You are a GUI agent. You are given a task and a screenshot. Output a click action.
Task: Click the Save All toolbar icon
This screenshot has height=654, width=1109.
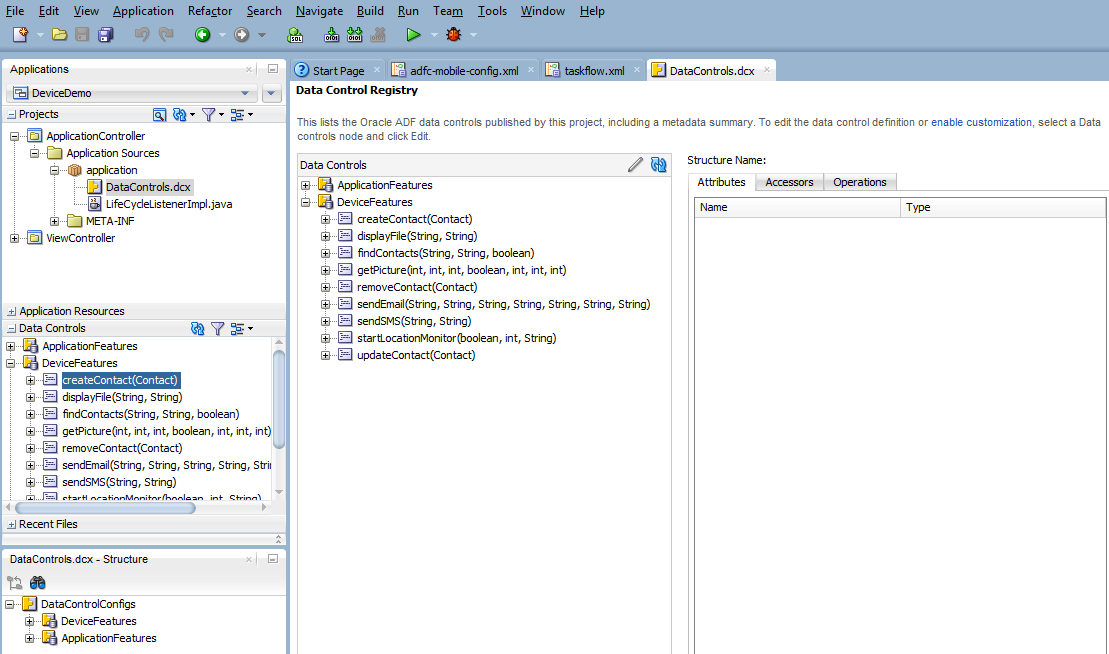[x=106, y=35]
